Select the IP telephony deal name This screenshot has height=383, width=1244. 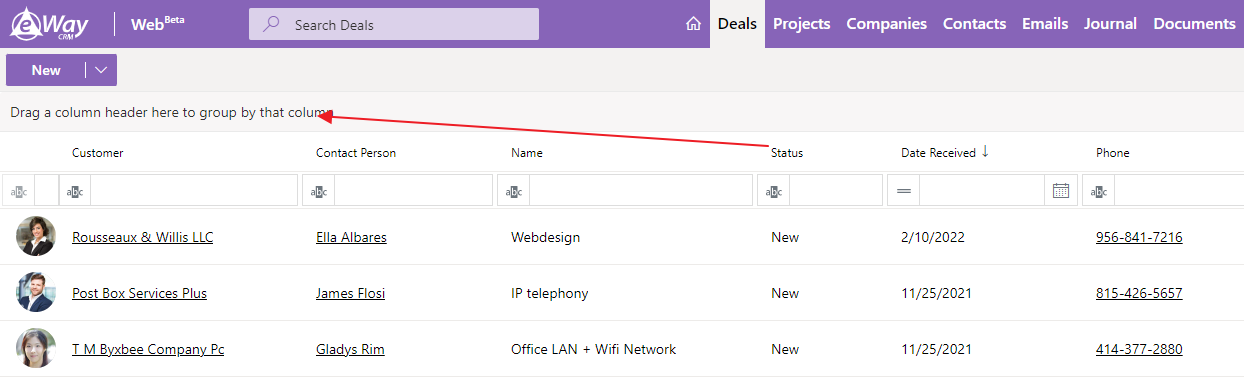pyautogui.click(x=550, y=293)
